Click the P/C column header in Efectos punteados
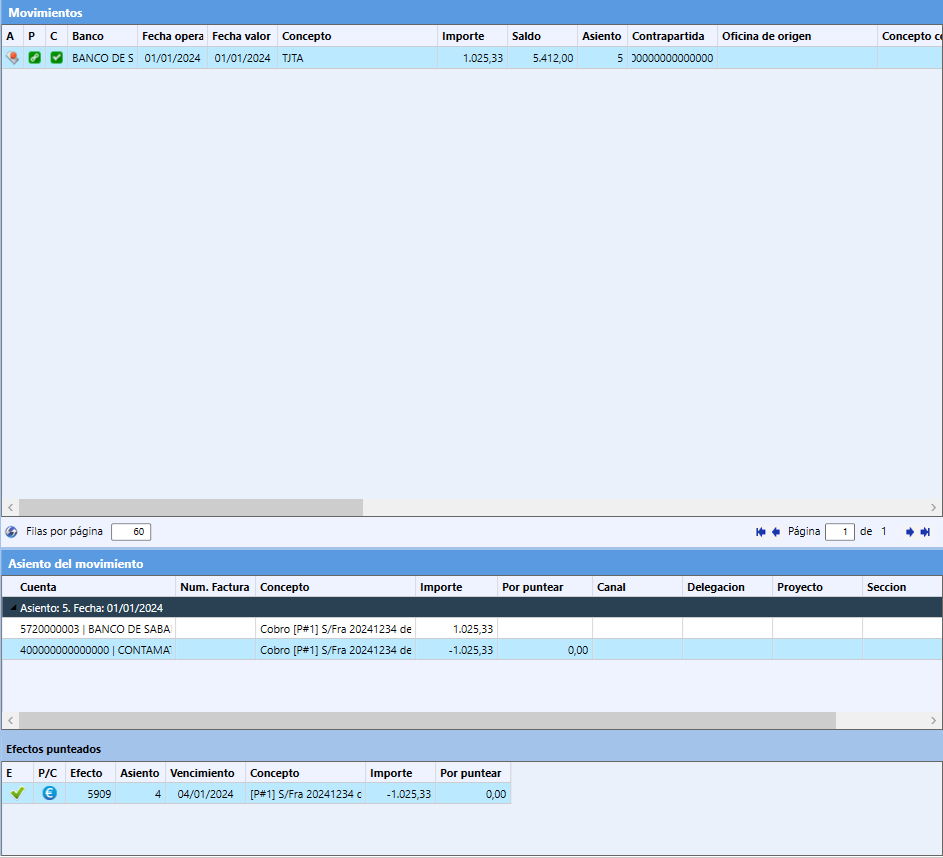Image resolution: width=943 pixels, height=858 pixels. coord(48,773)
